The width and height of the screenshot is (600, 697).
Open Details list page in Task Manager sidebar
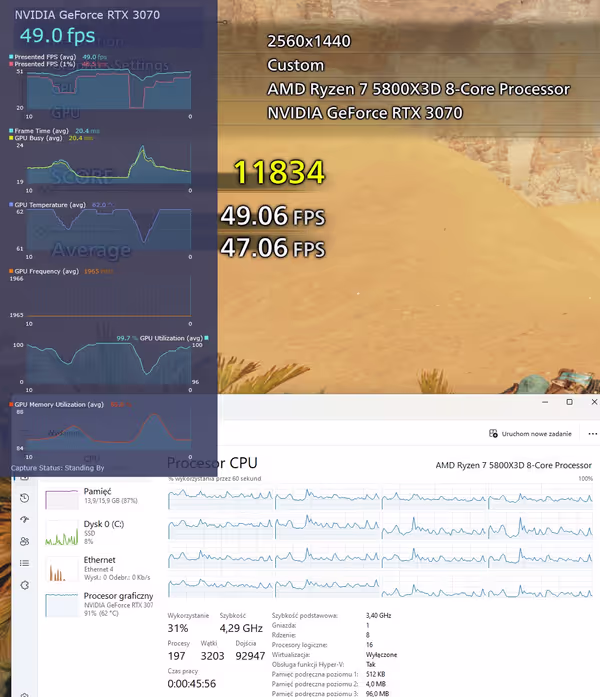point(24,563)
